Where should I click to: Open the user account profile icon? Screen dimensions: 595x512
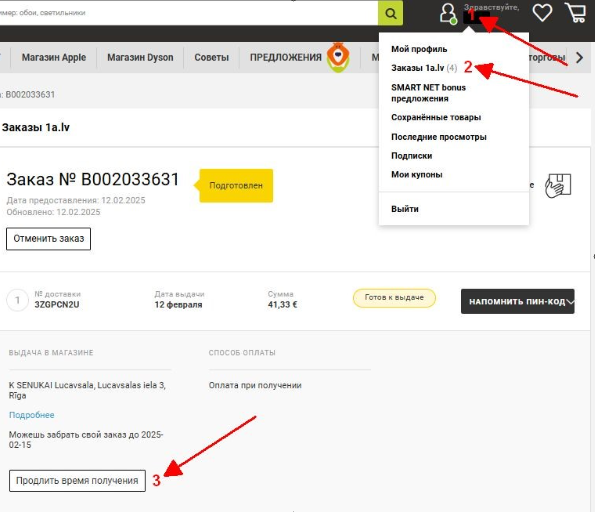448,14
